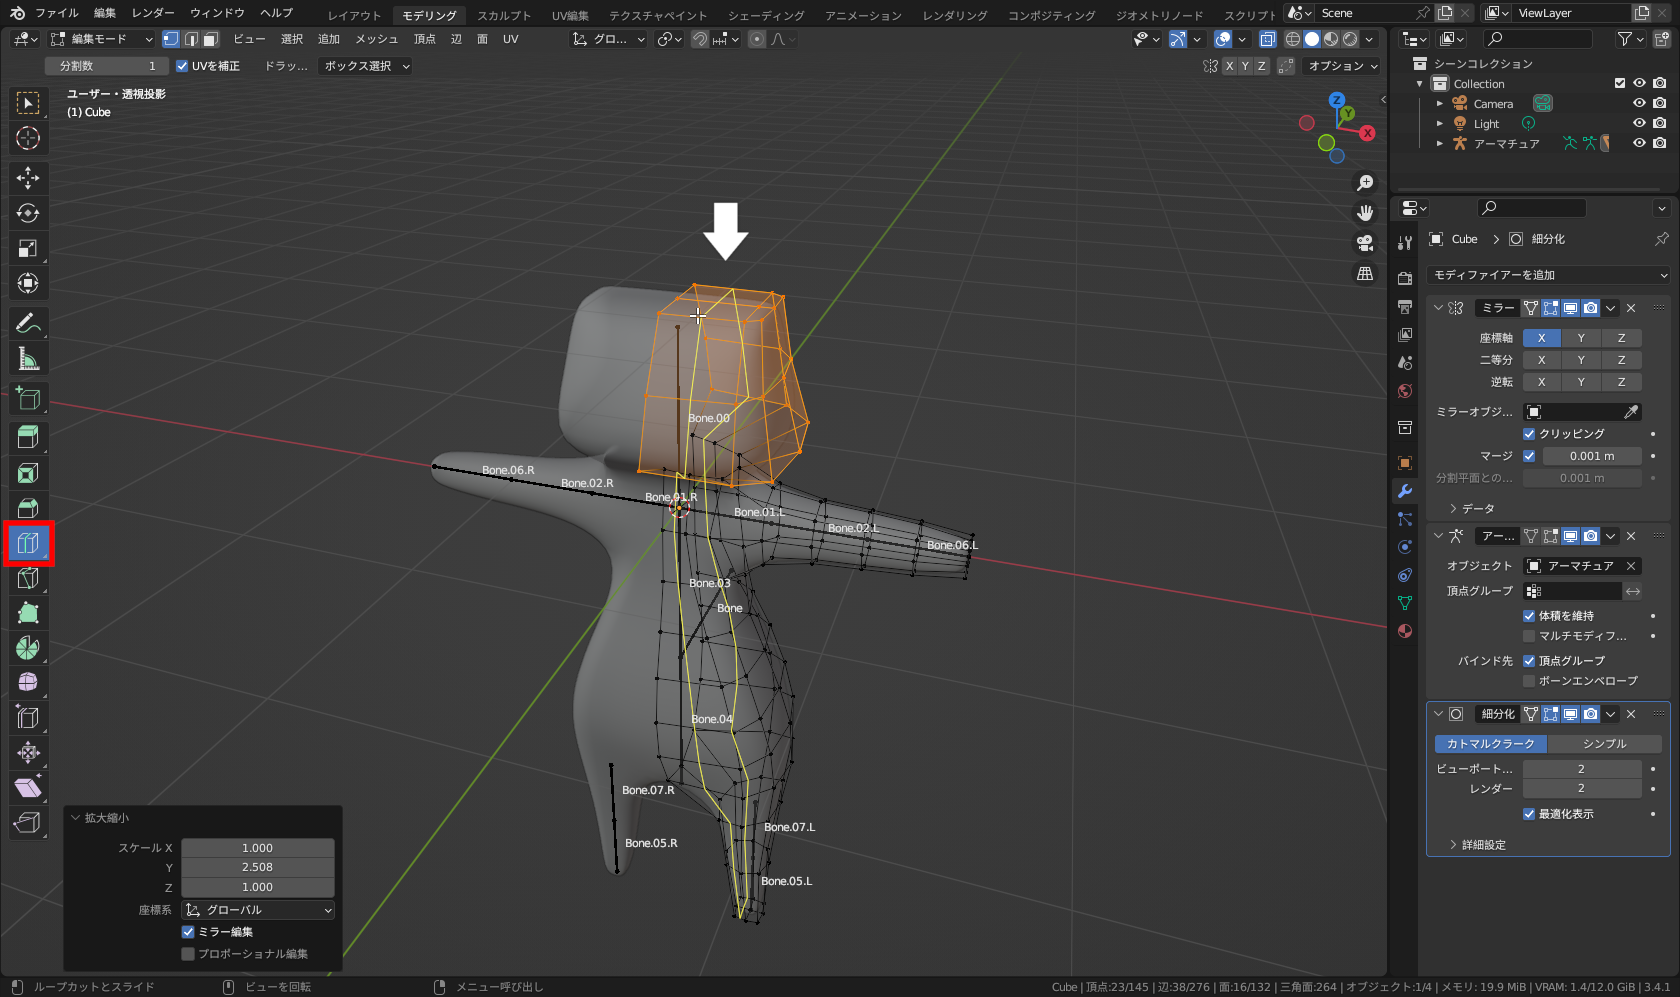This screenshot has width=1680, height=997.
Task: Choose the Scale tool in left toolbar
Action: click(x=28, y=248)
